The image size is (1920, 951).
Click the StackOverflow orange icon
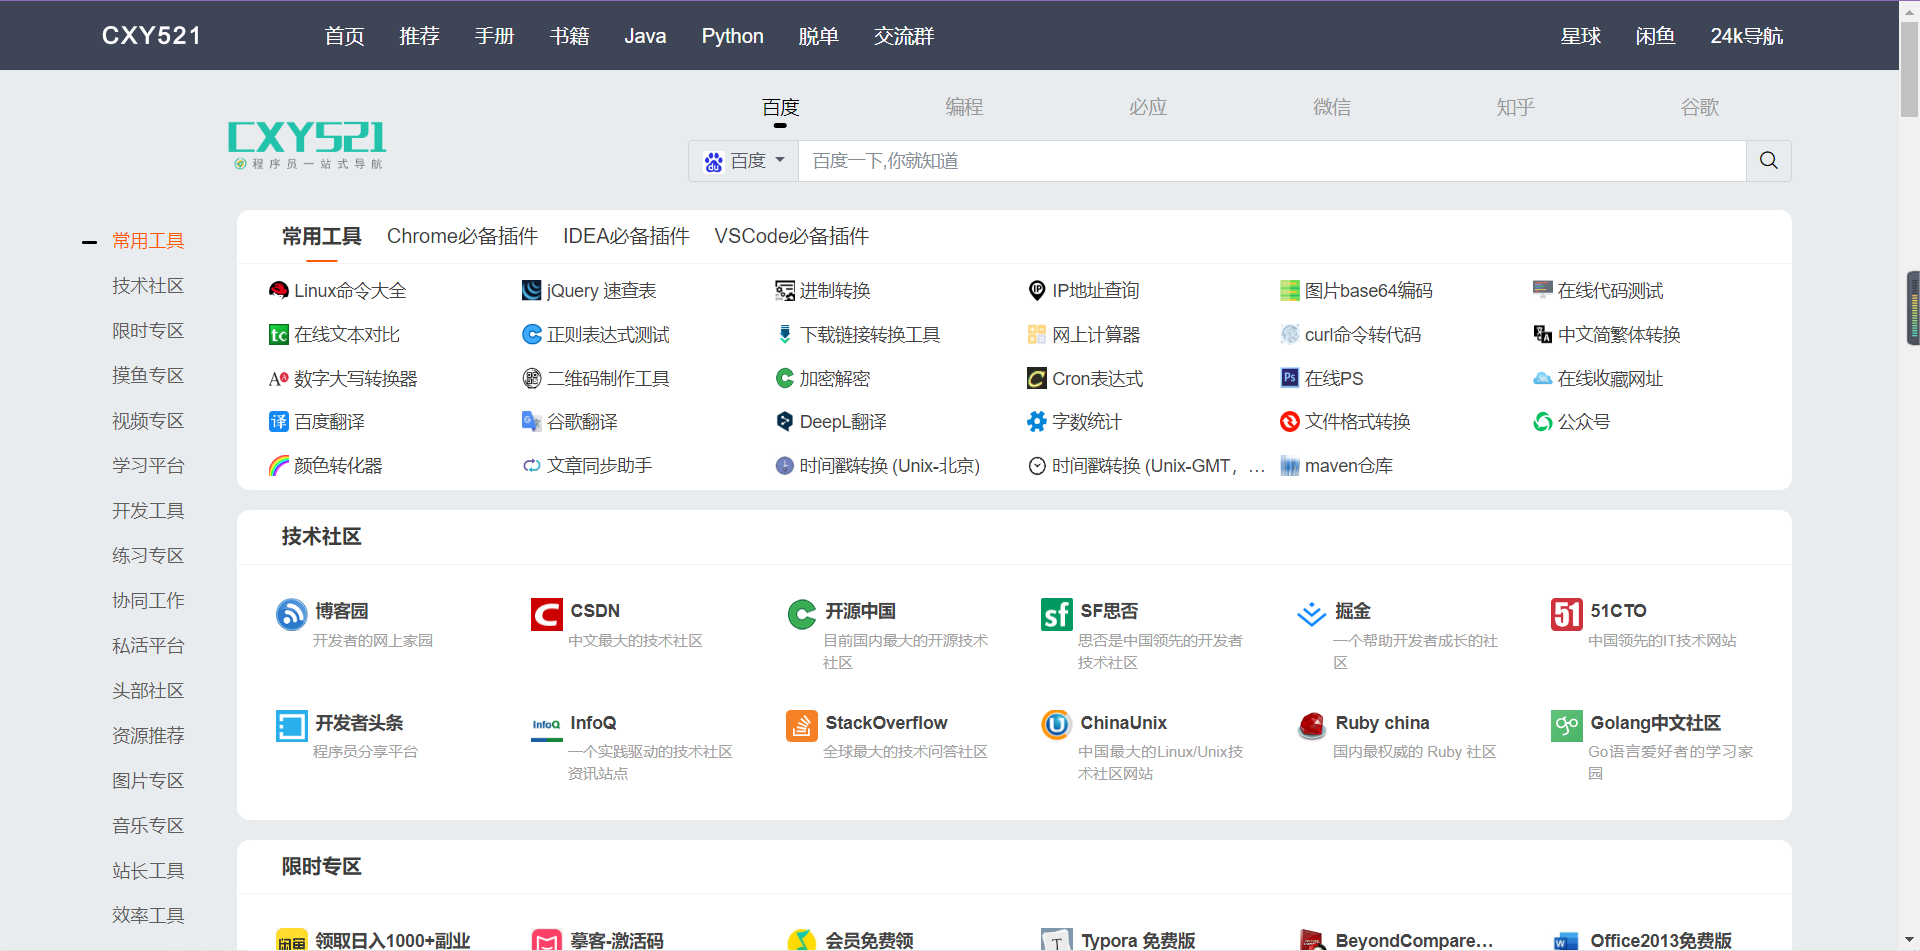802,726
